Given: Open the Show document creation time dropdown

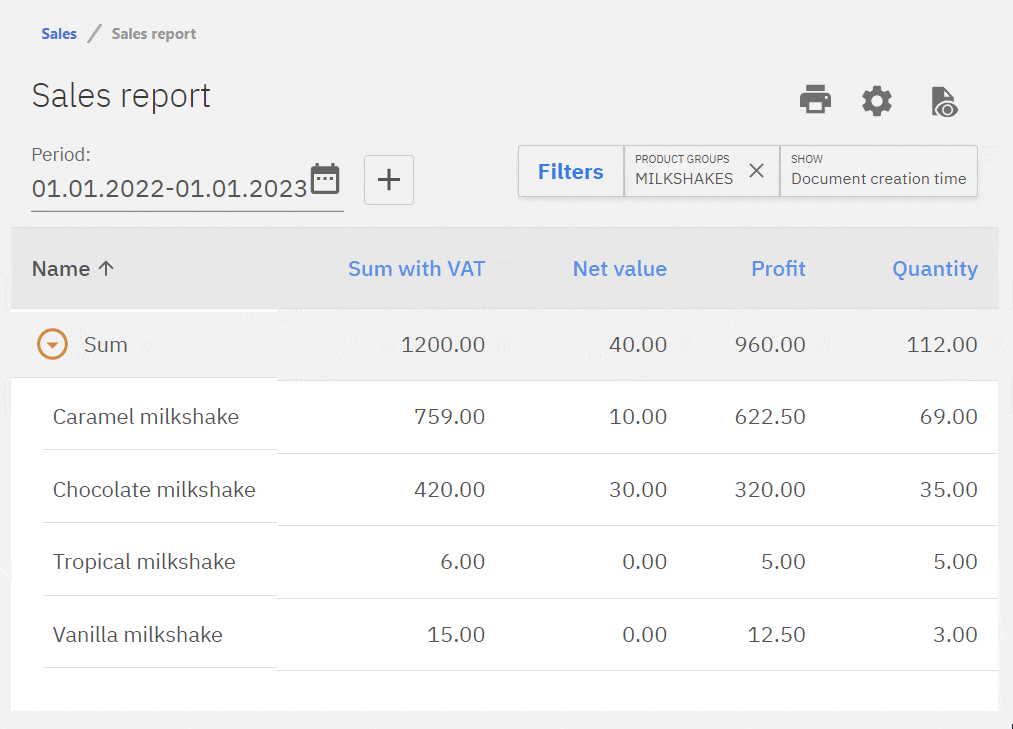Looking at the screenshot, I should (878, 171).
